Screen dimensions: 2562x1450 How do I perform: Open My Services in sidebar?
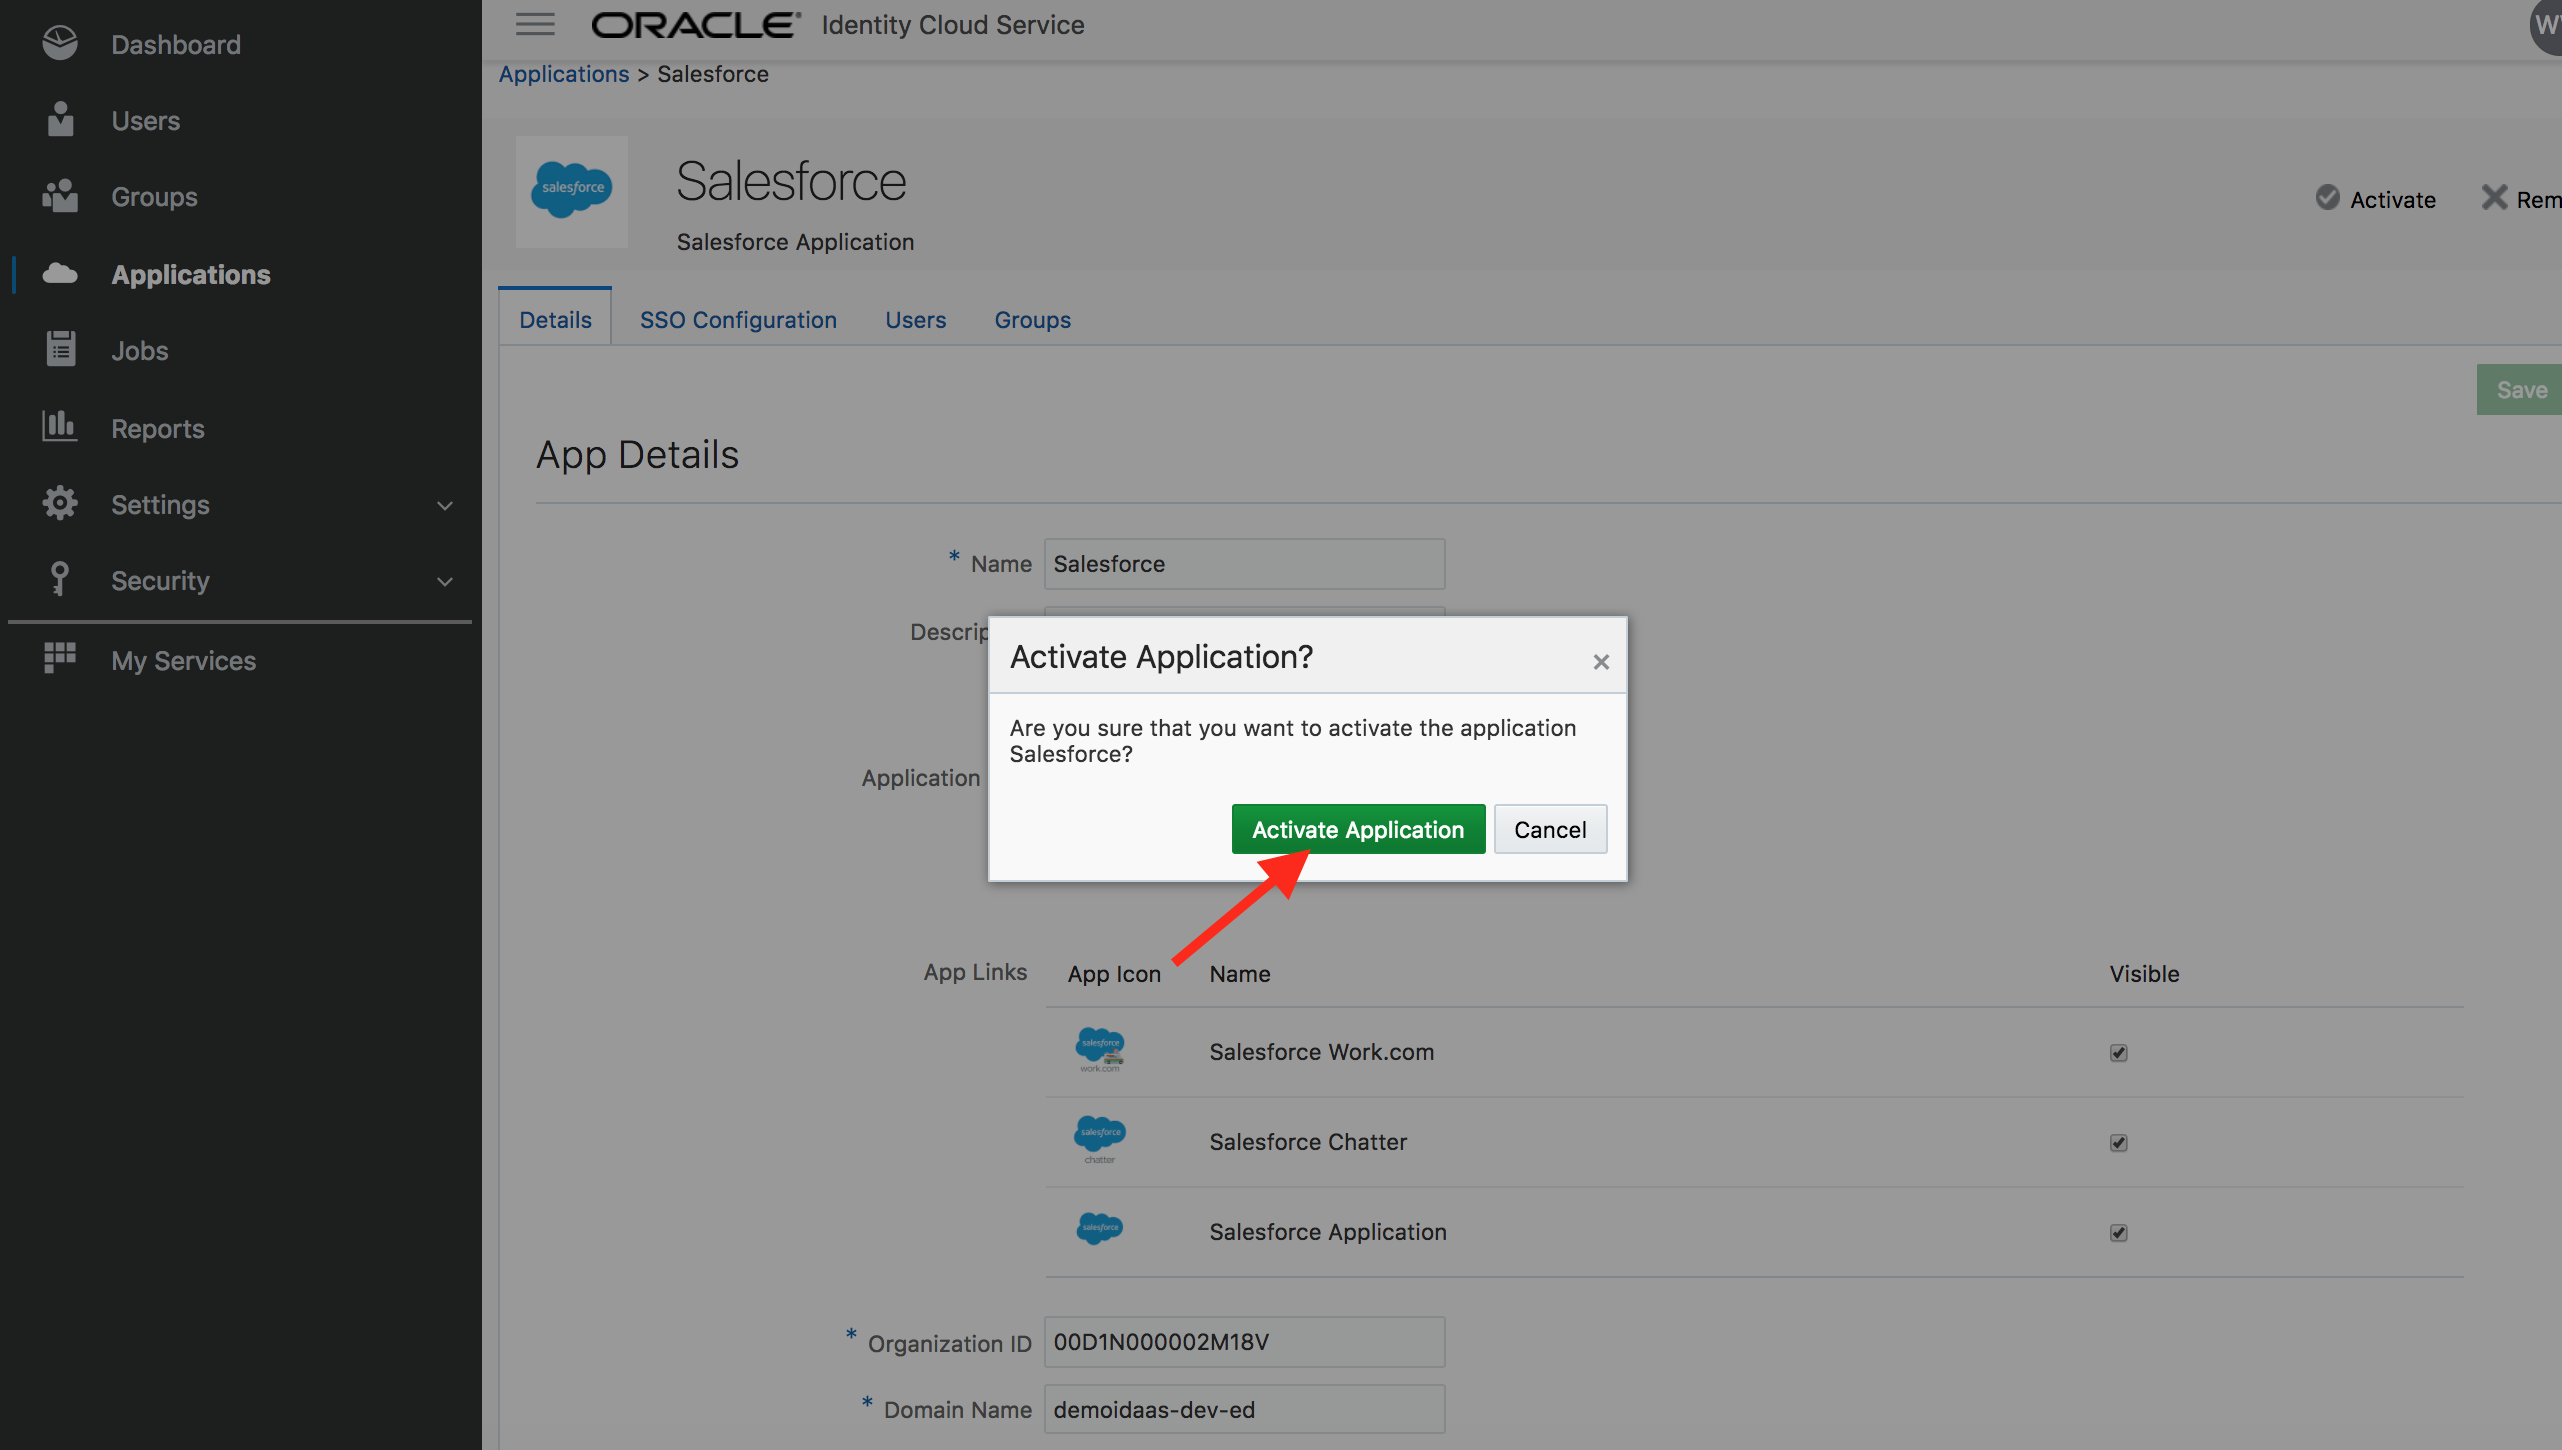click(x=184, y=660)
